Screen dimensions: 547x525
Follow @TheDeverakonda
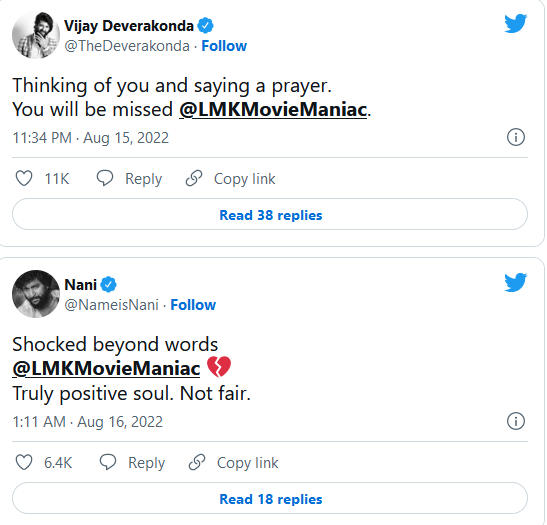point(224,46)
